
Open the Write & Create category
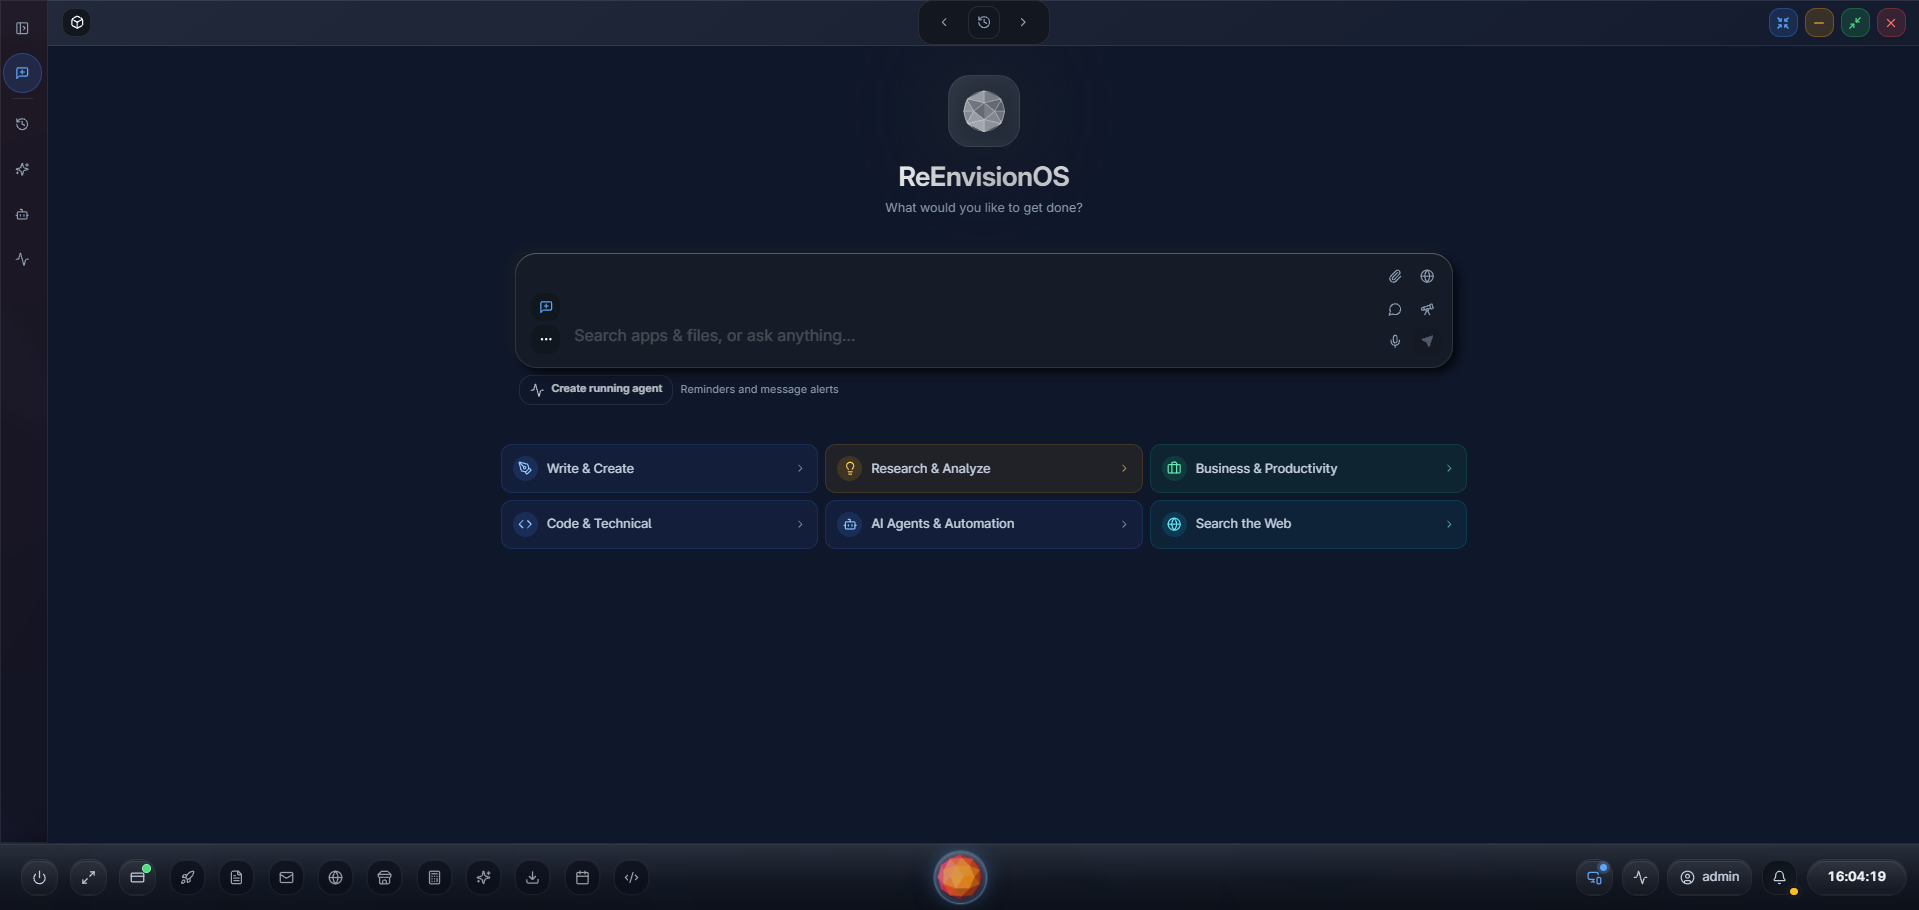click(x=659, y=468)
